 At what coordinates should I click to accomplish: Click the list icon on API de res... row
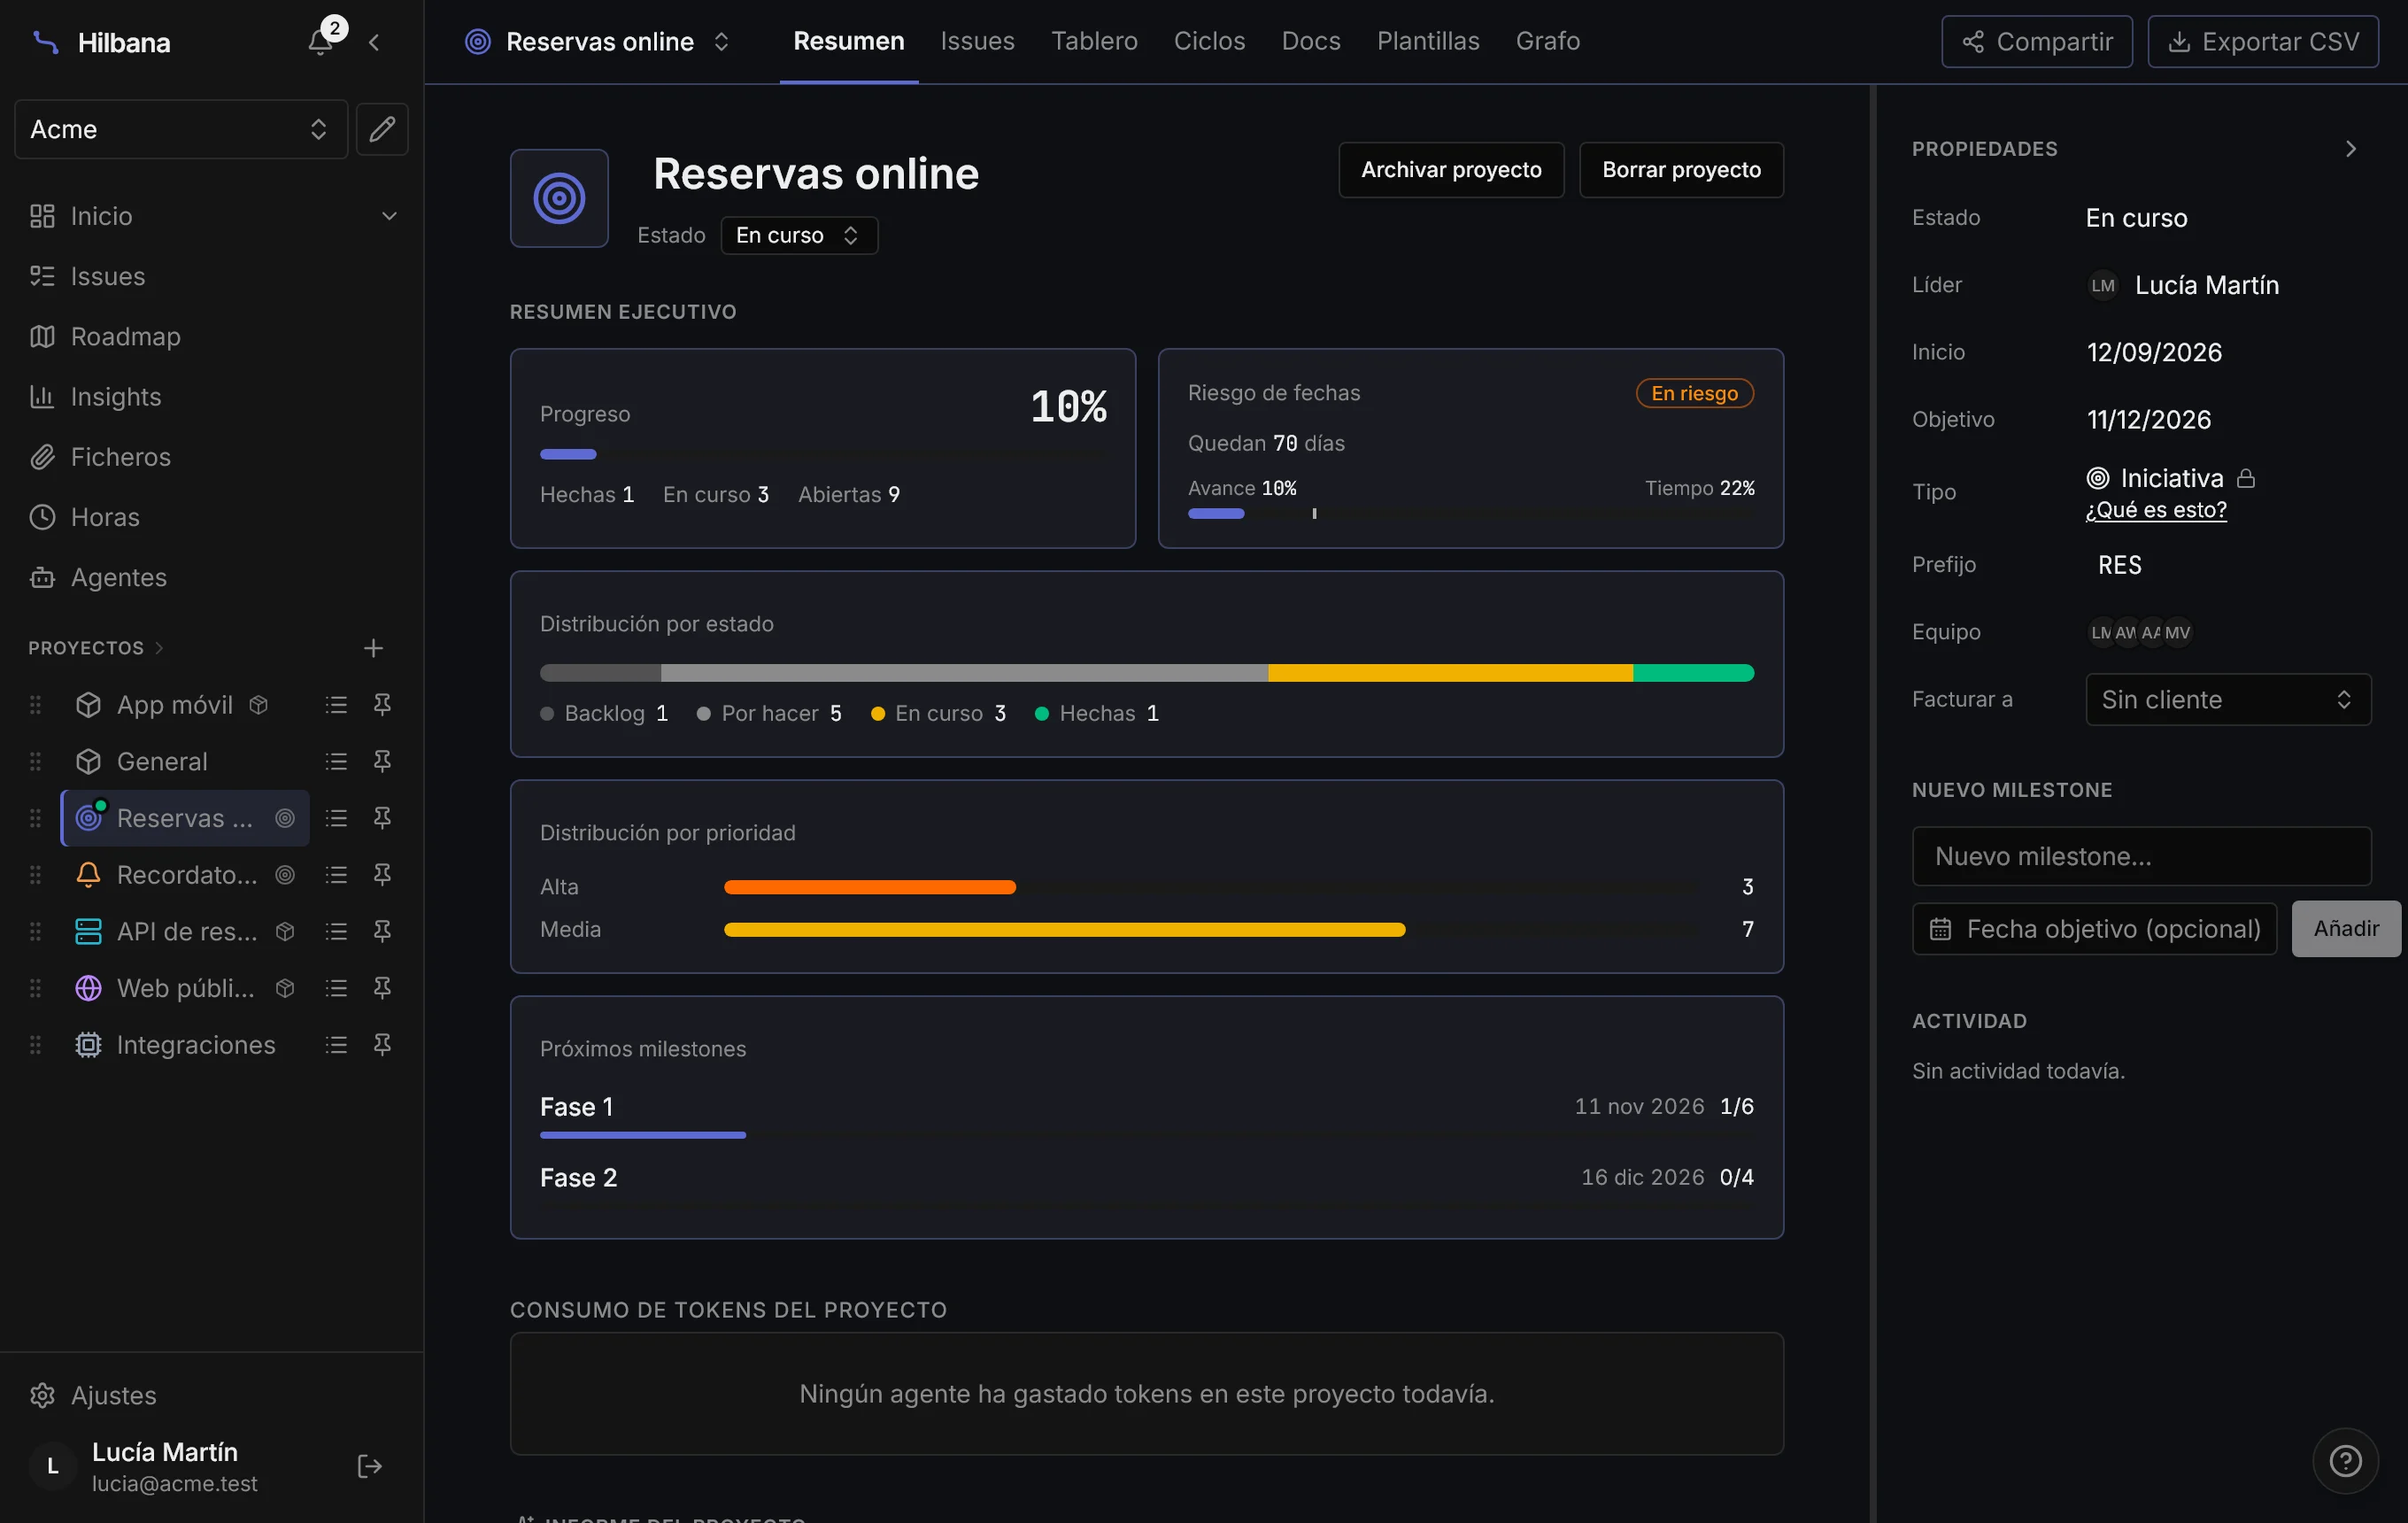click(x=336, y=931)
